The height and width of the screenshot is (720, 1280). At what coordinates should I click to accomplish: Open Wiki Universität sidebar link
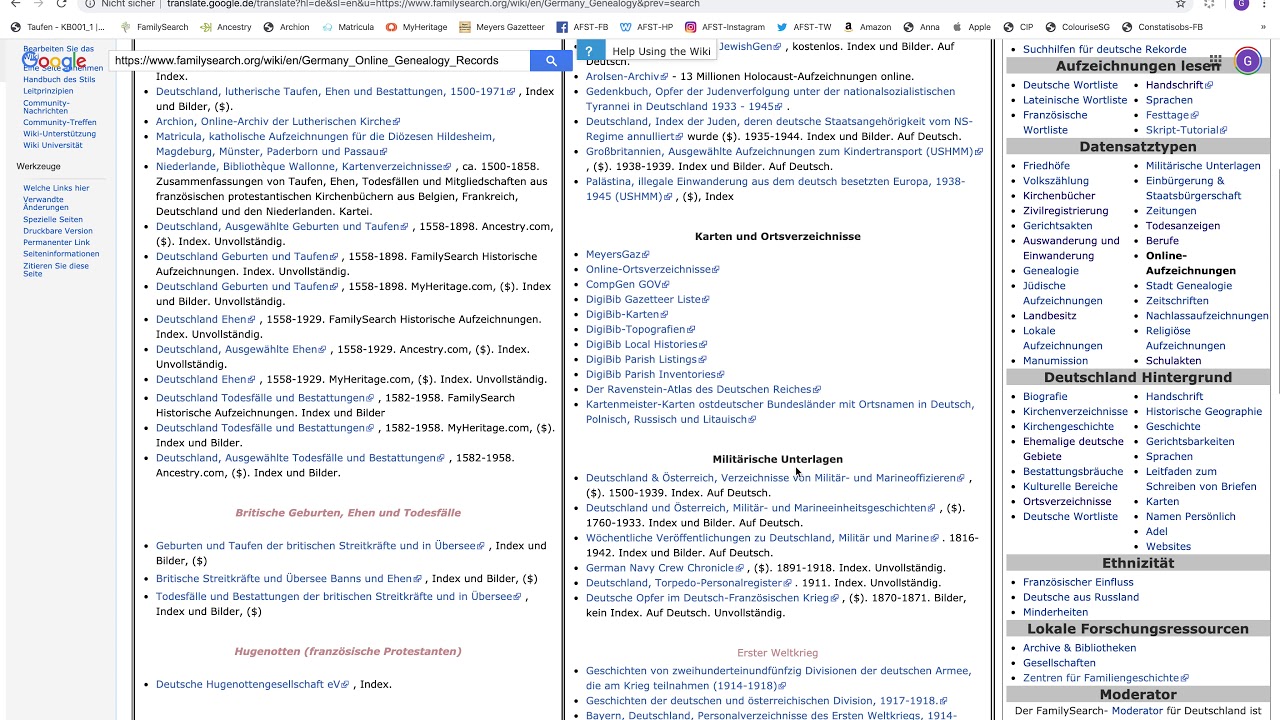click(x=53, y=145)
